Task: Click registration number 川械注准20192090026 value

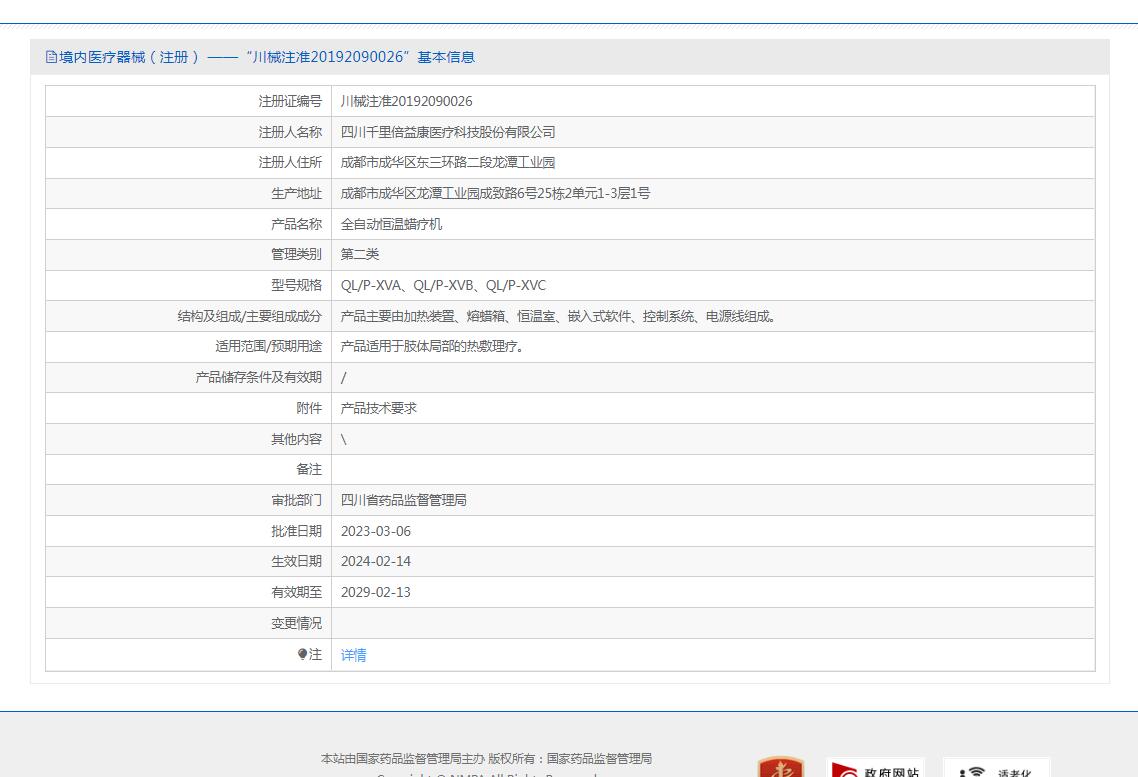Action: [406, 101]
